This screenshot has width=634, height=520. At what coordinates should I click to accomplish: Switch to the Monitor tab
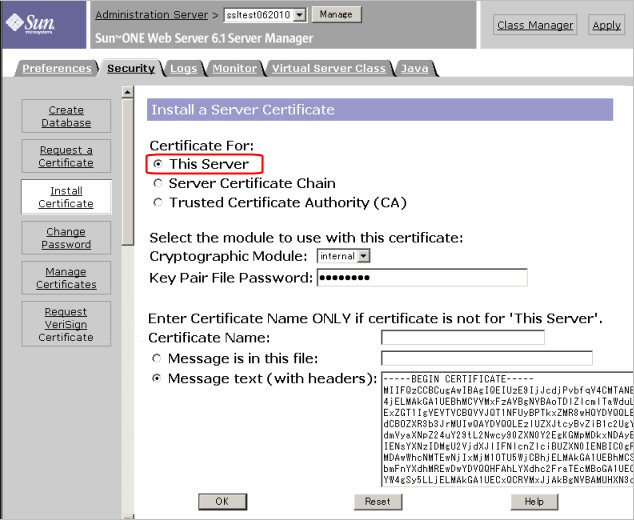(x=235, y=68)
